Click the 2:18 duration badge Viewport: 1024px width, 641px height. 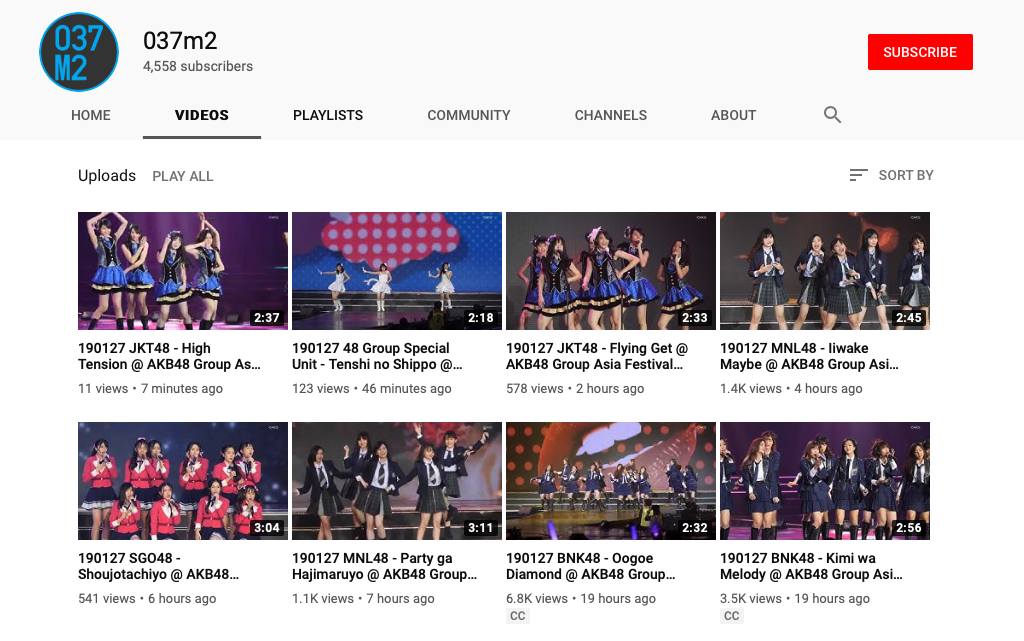(481, 318)
